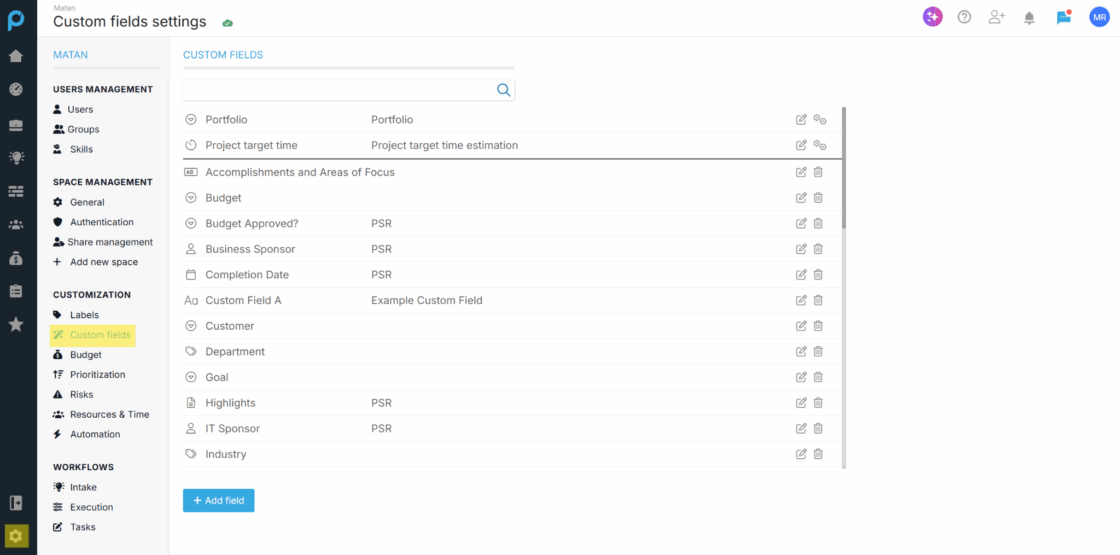This screenshot has height=555, width=1120.
Task: Open the notifications bell
Action: click(x=1029, y=17)
